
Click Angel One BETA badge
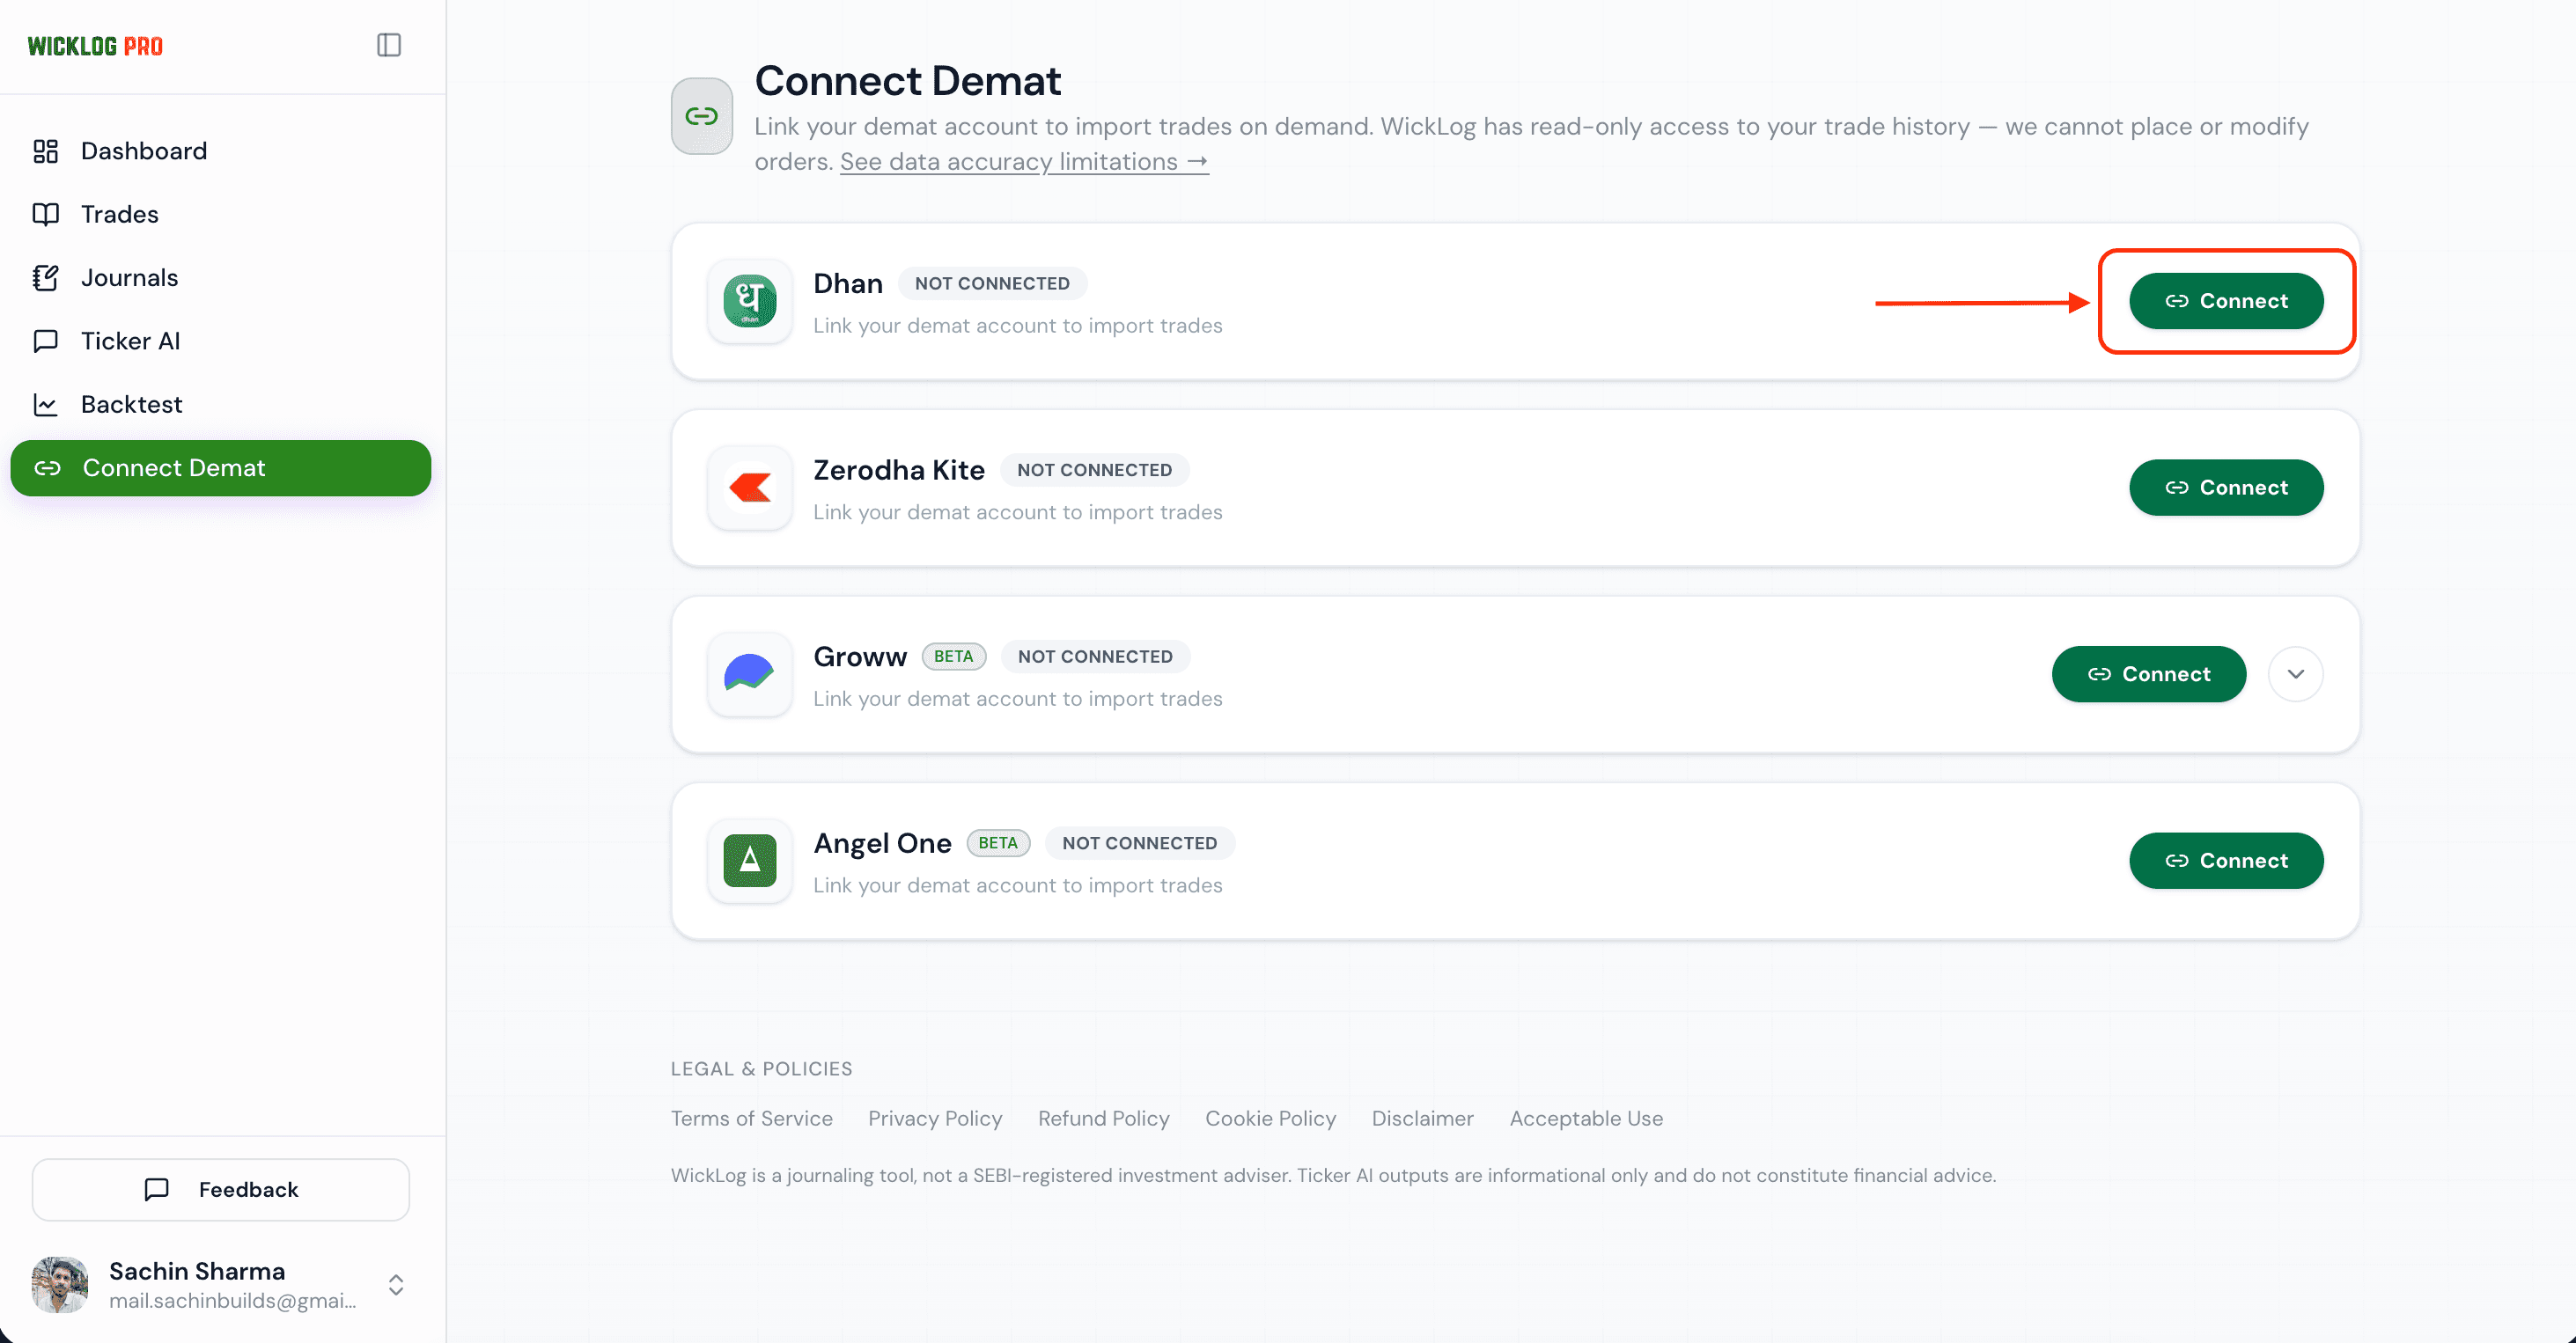998,843
